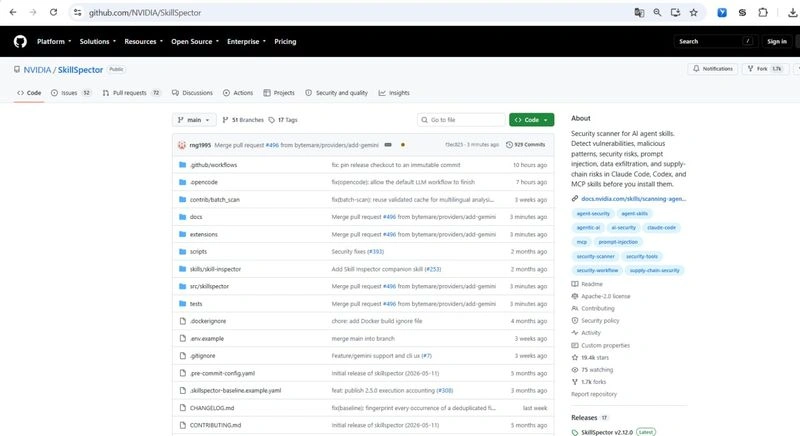Select the agent-security topic tag
The width and height of the screenshot is (800, 436).
click(593, 213)
